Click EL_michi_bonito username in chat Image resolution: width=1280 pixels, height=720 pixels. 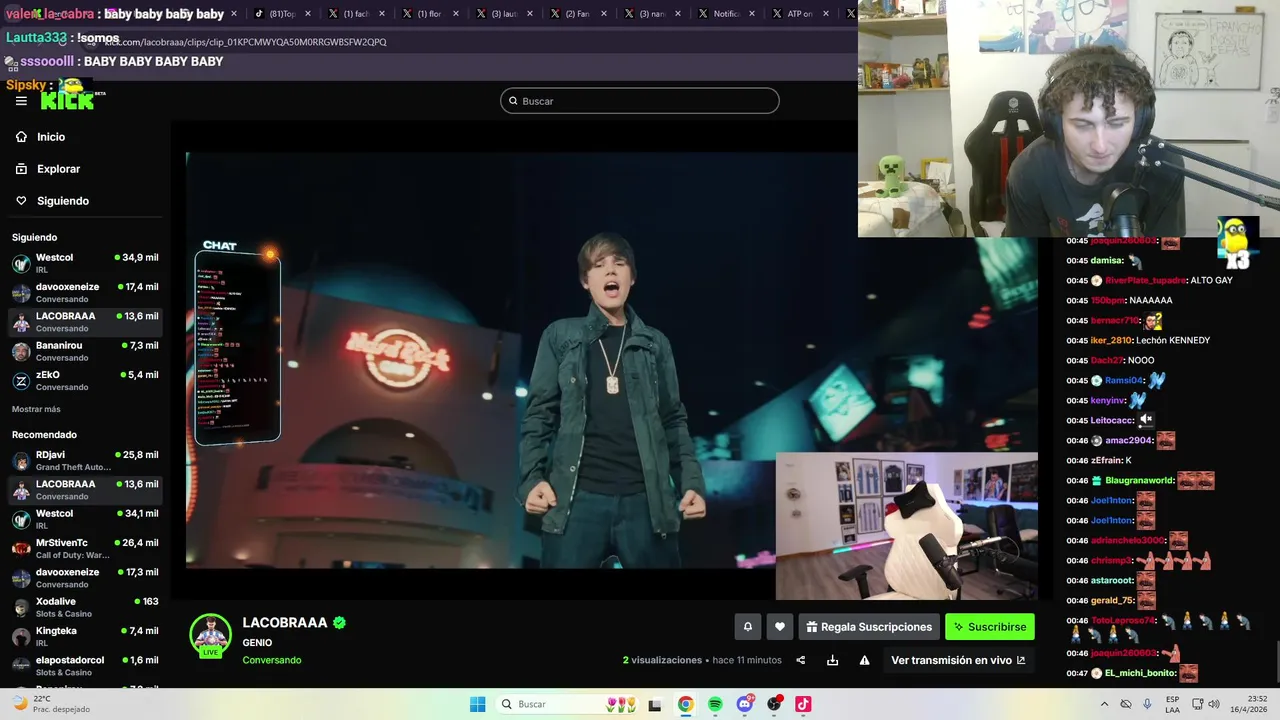pos(1140,673)
